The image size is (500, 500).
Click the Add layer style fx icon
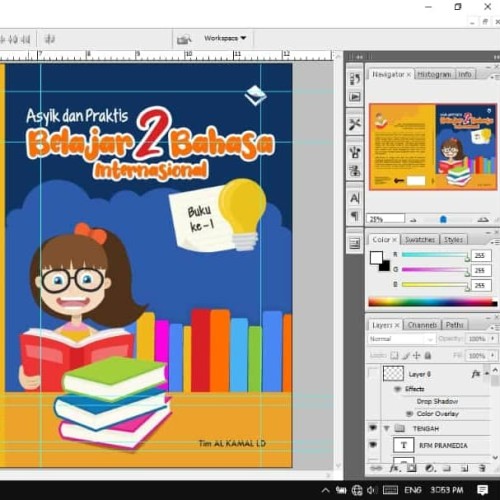pyautogui.click(x=394, y=468)
